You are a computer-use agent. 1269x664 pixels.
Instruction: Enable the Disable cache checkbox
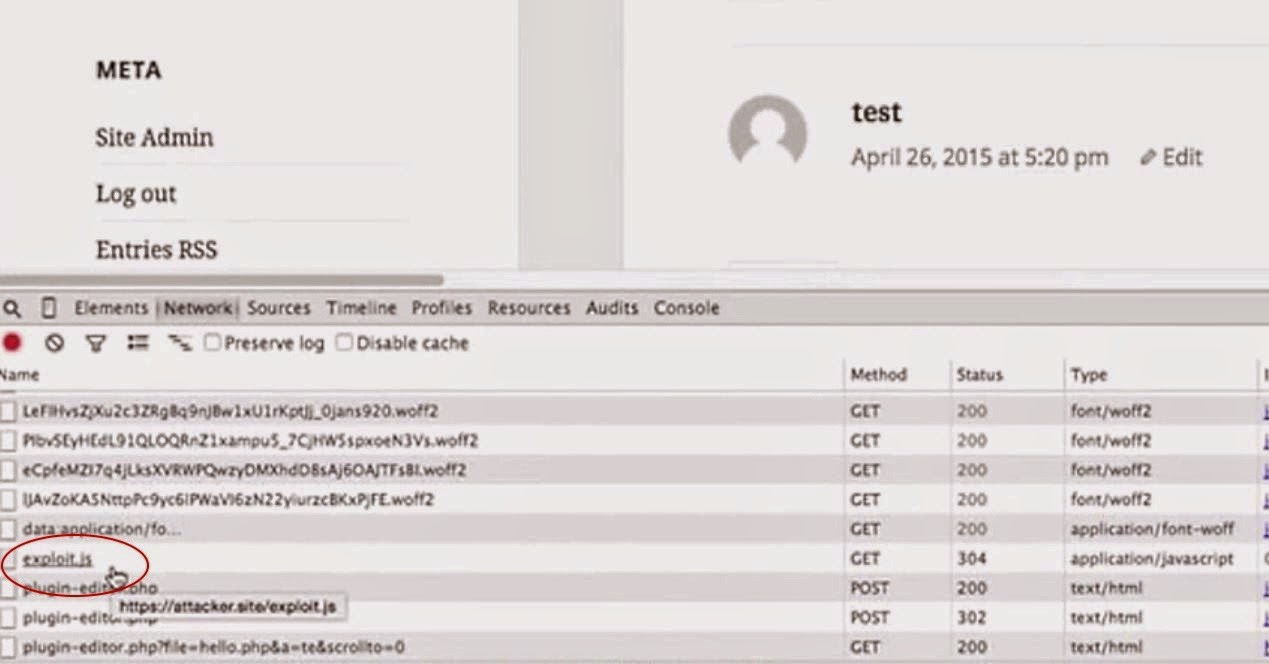[344, 343]
